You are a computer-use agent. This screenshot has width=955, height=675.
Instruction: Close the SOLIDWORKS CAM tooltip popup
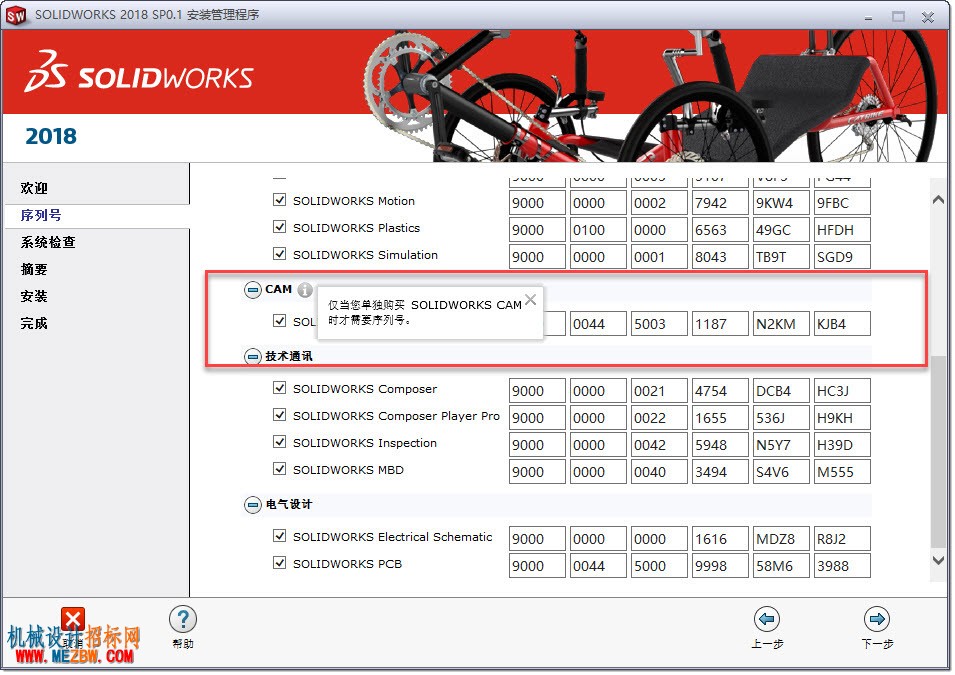point(530,300)
